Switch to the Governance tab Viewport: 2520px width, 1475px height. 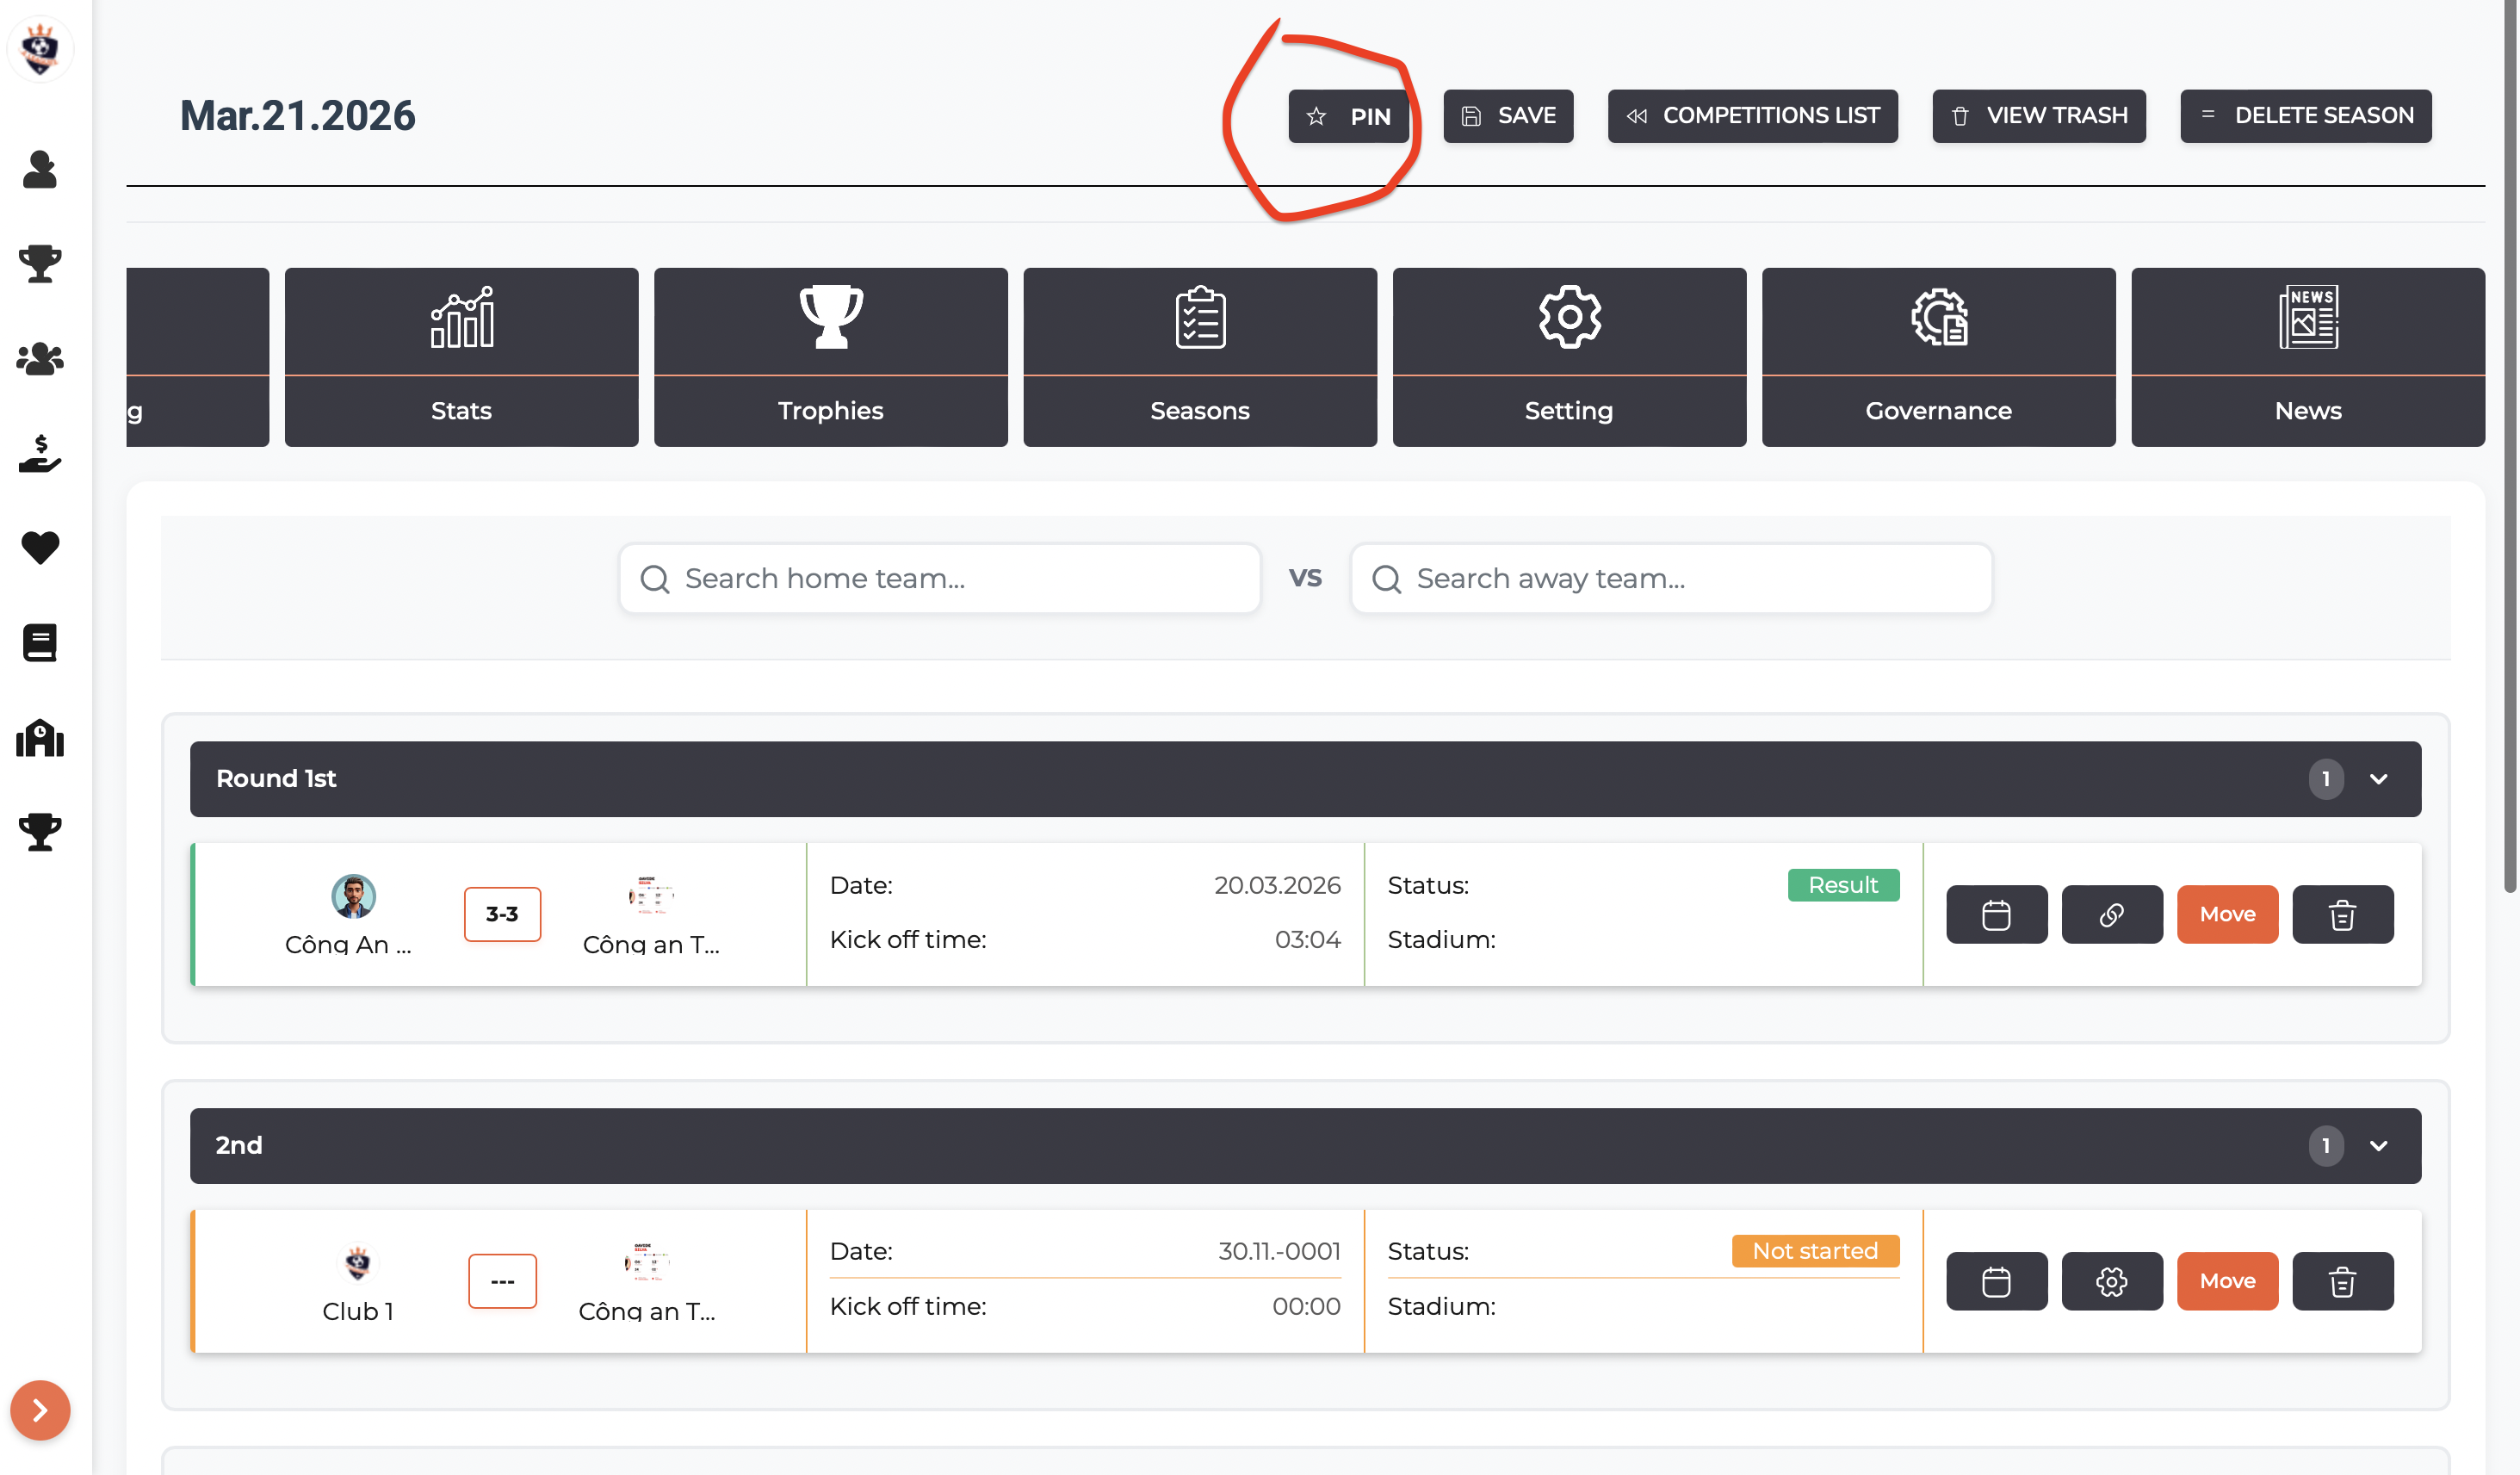[1938, 357]
